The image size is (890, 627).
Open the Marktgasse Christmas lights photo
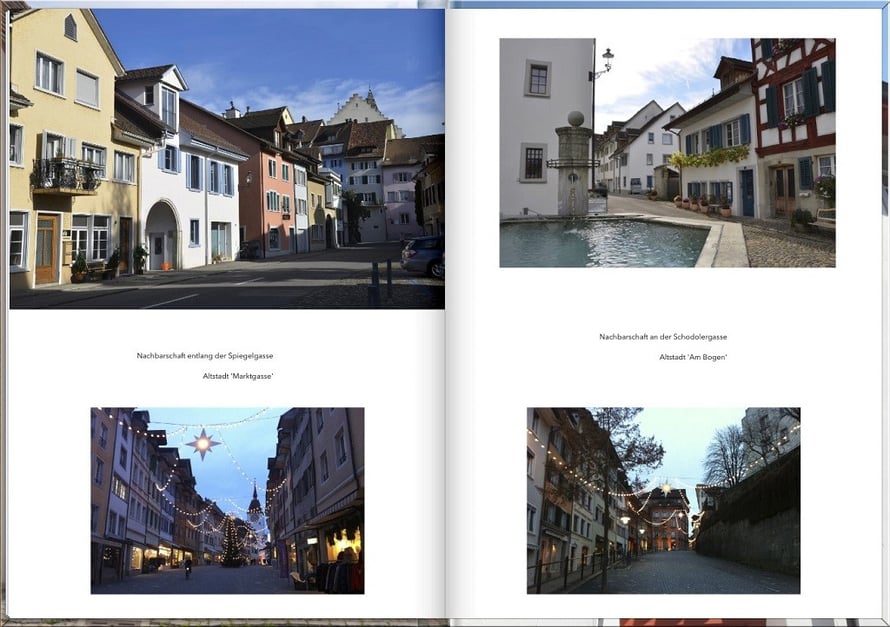[x=227, y=500]
